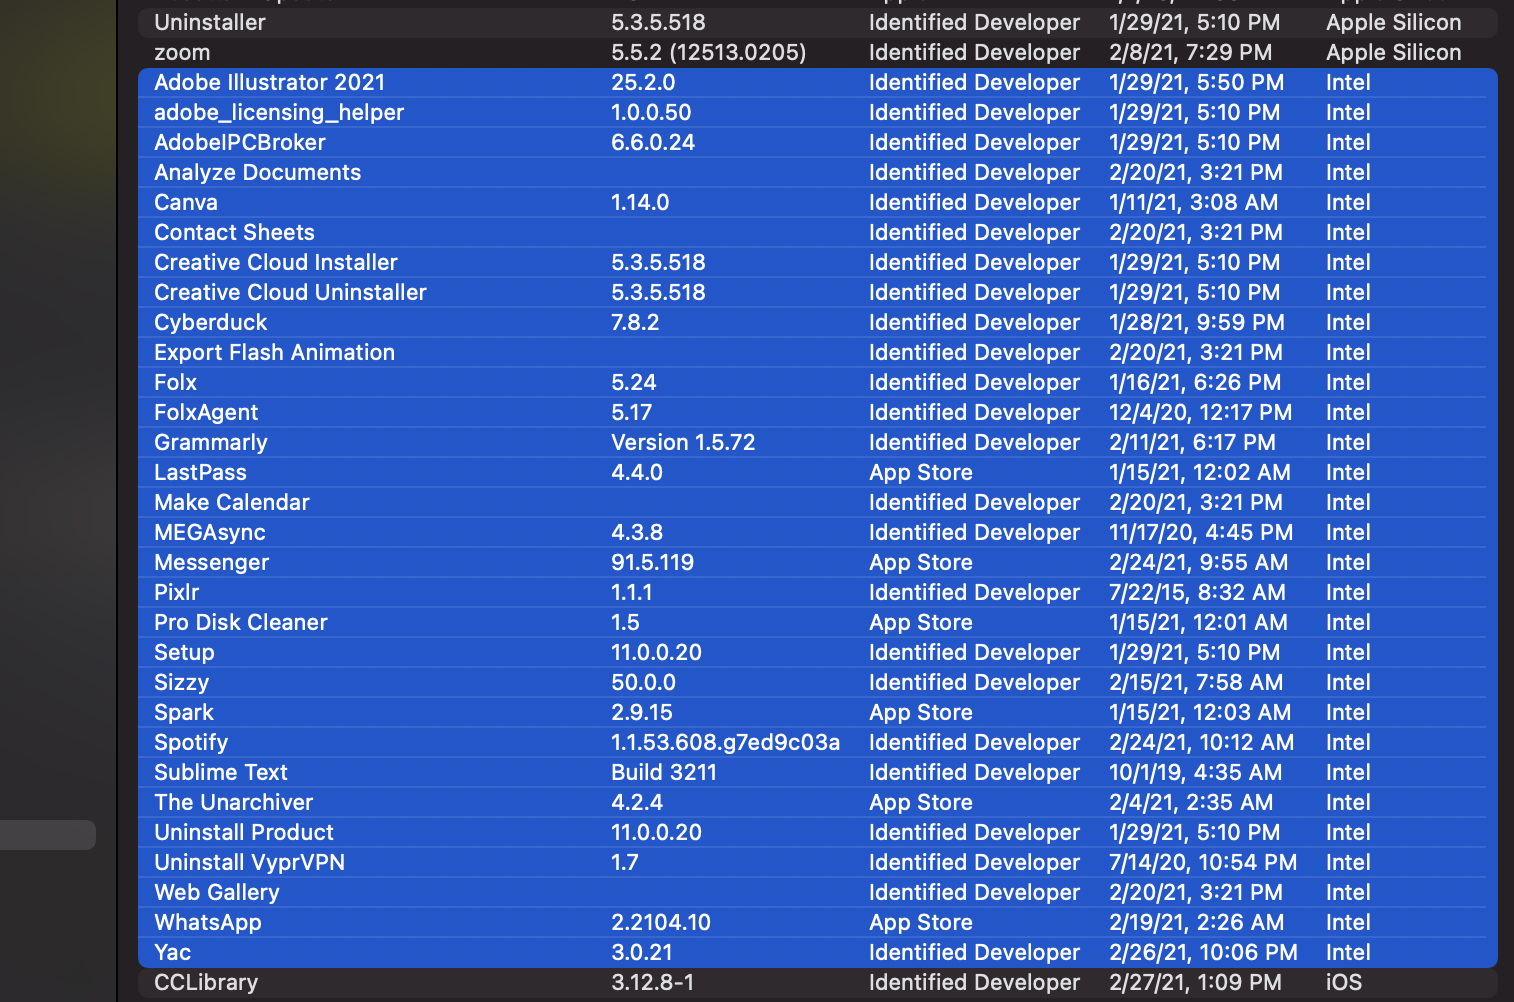1514x1002 pixels.
Task: Click the CCLibrary row
Action: (x=818, y=982)
